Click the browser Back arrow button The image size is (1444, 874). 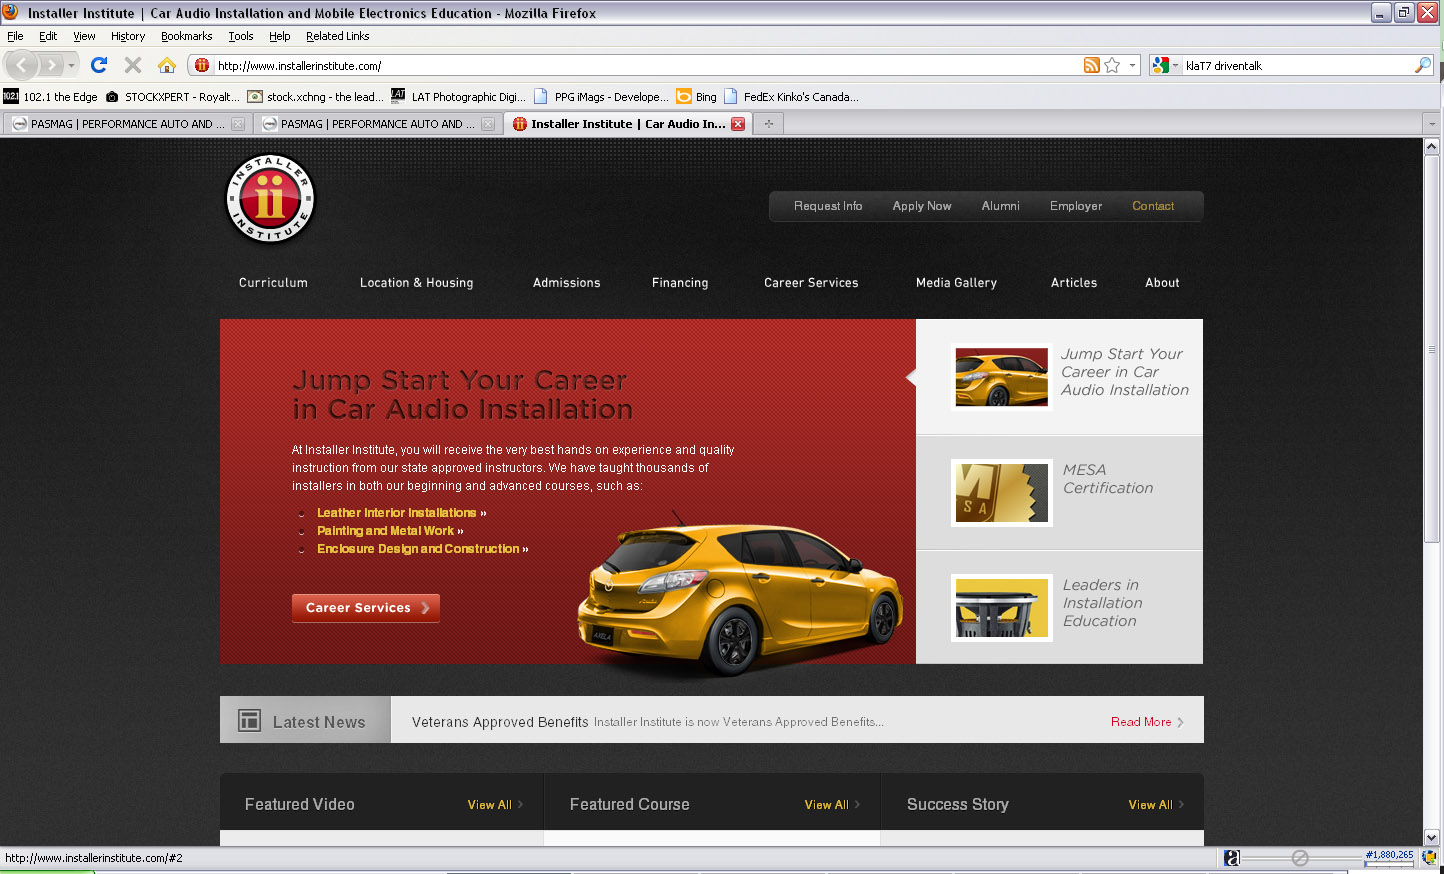22,65
